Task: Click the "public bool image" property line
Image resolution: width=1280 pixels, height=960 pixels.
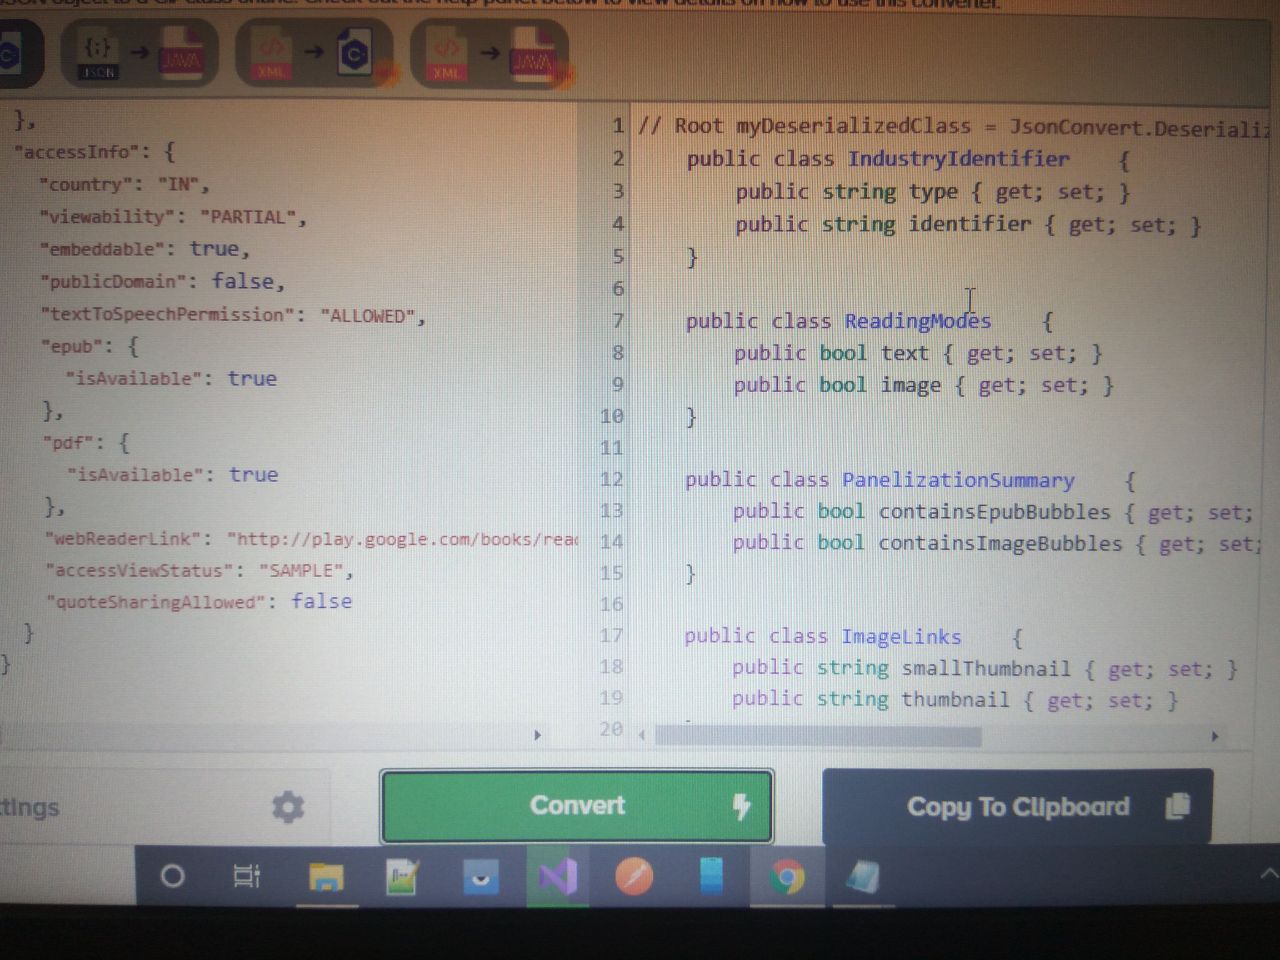Action: click(924, 385)
